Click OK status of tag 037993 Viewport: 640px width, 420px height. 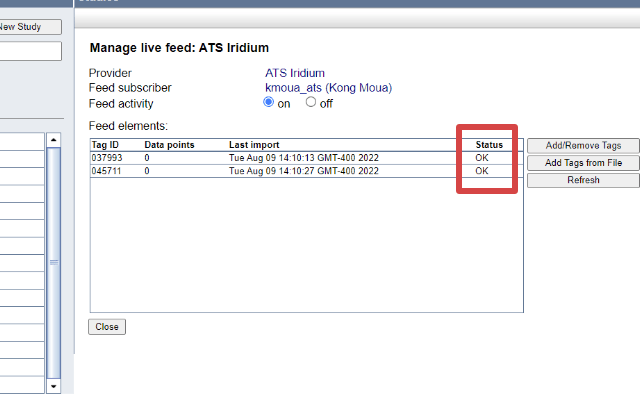(482, 158)
